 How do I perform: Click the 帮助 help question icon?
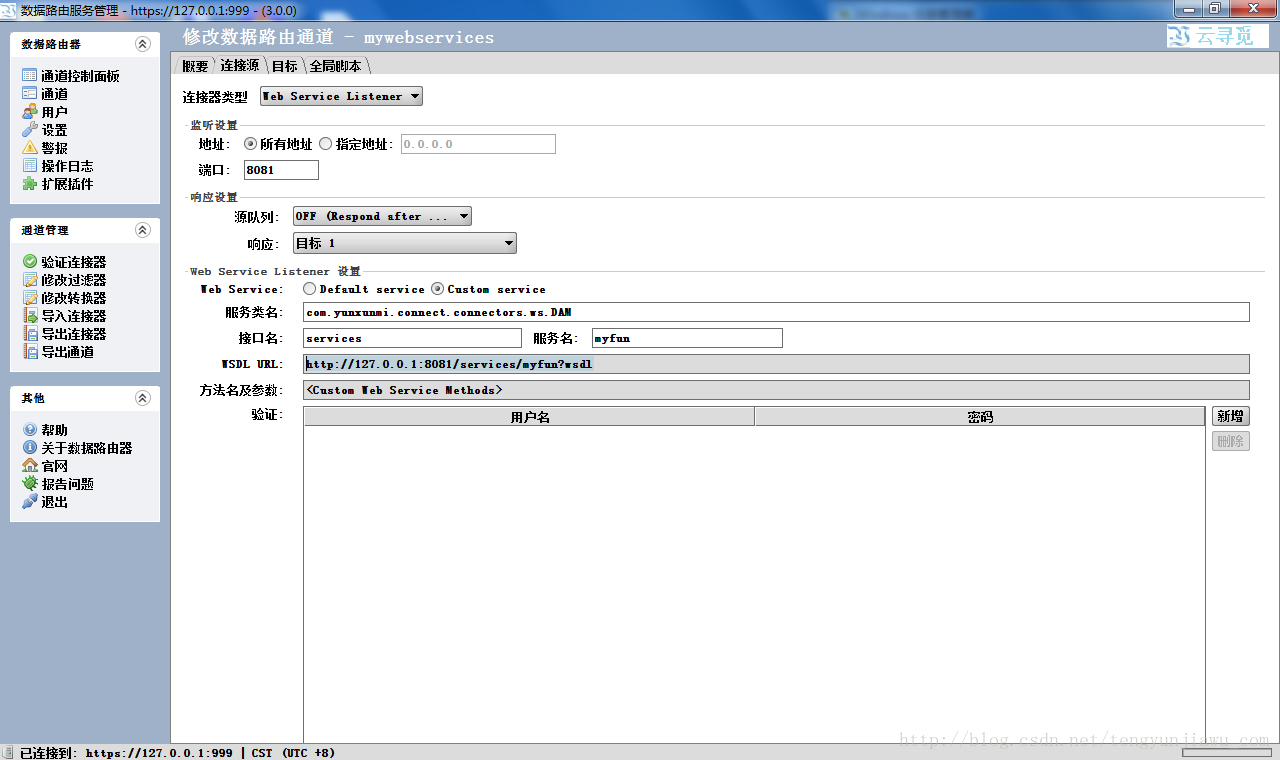pos(30,430)
